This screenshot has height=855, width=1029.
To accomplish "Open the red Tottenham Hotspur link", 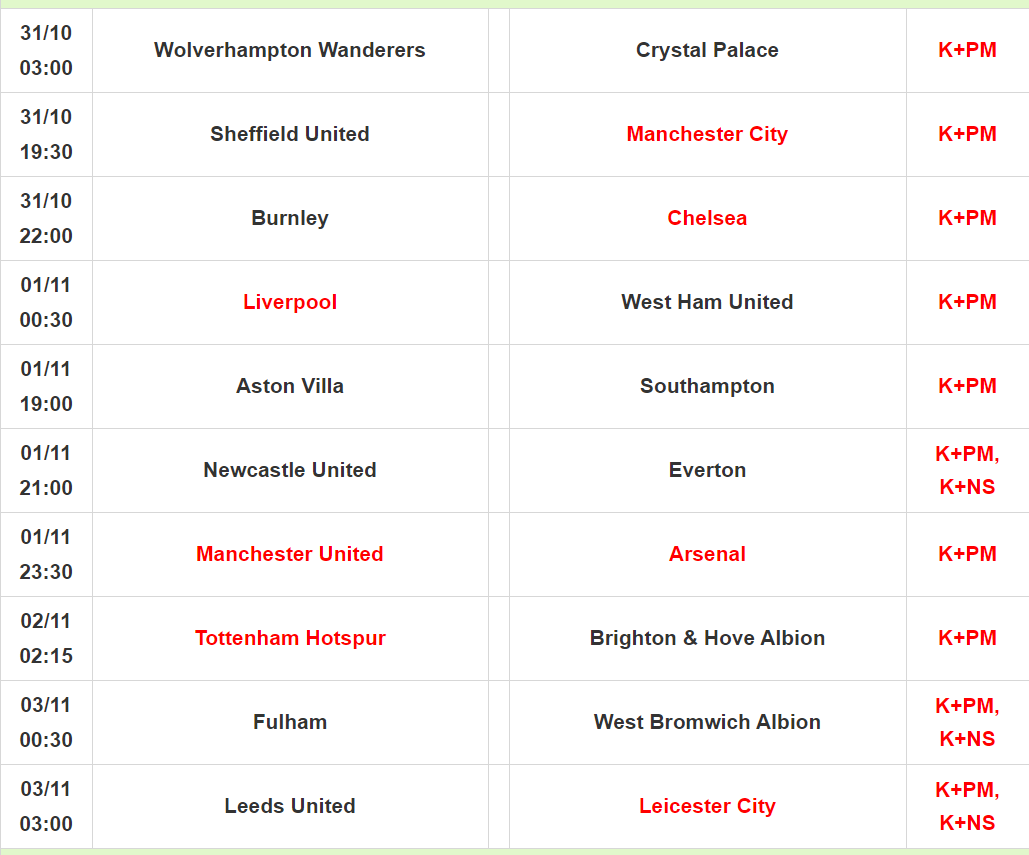I will tap(290, 638).
